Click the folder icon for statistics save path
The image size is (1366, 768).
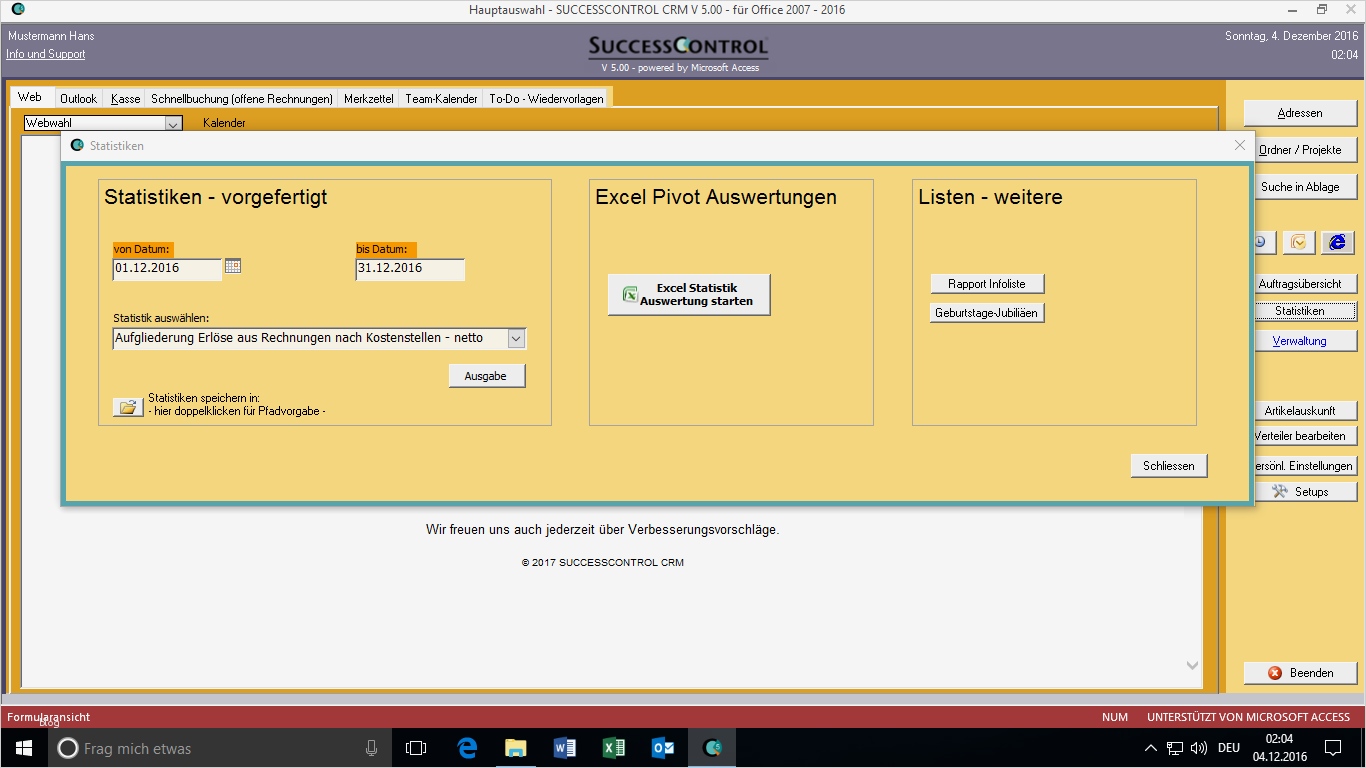[128, 407]
